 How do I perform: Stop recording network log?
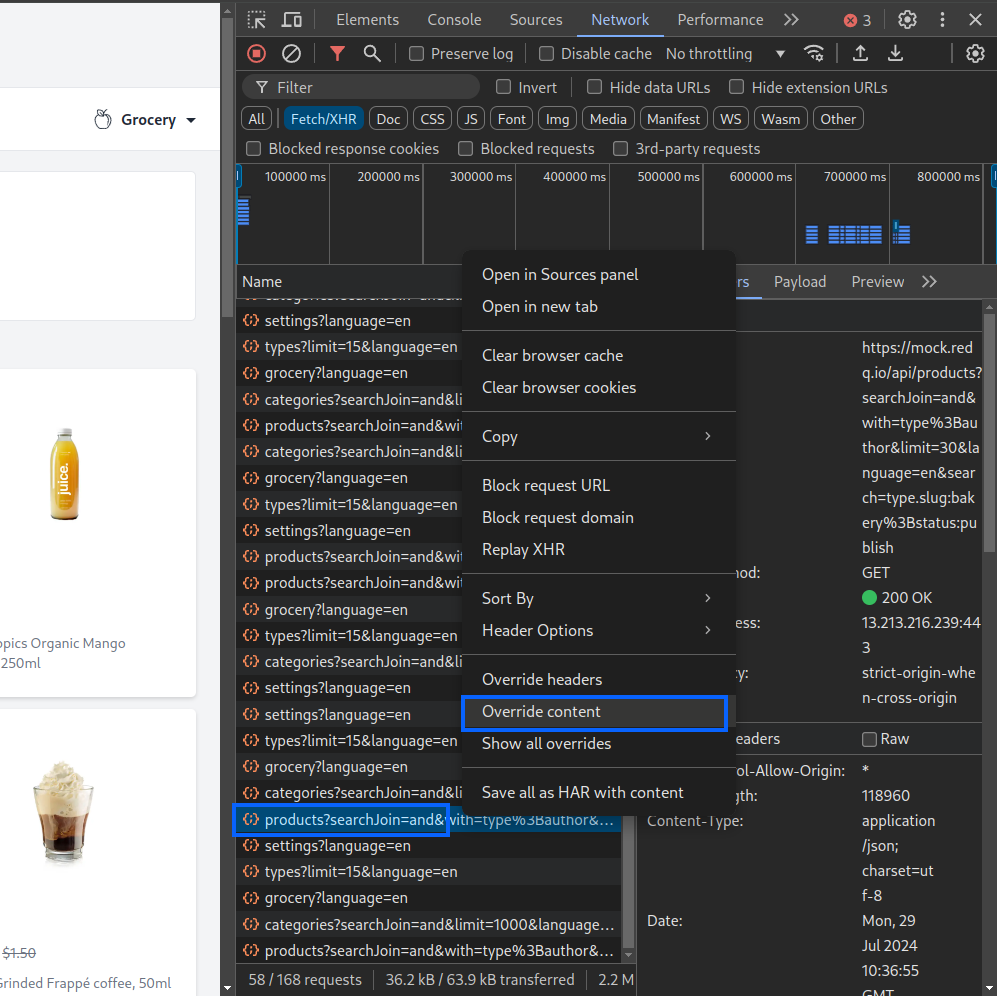pos(256,53)
